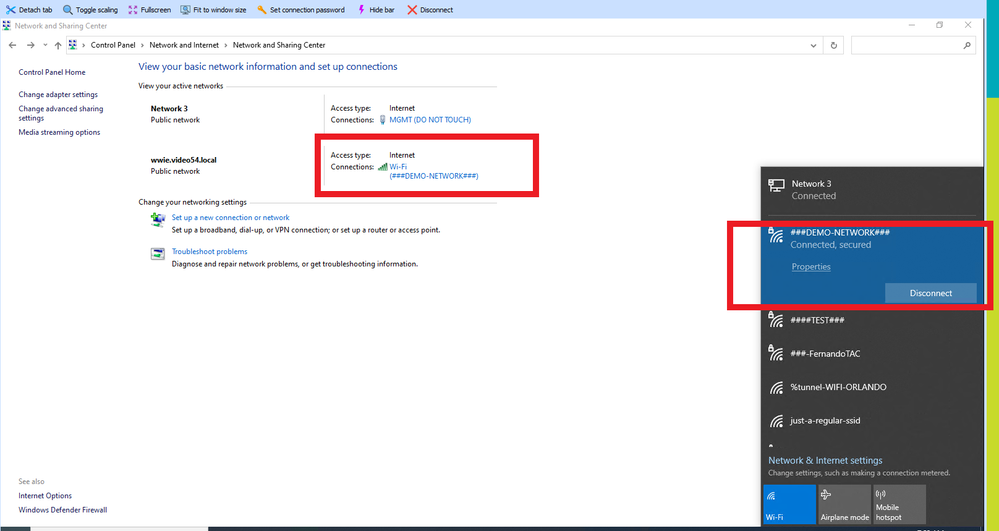This screenshot has height=531, width=999.
Task: Click the Fullscreen toolbar icon
Action: tap(133, 10)
